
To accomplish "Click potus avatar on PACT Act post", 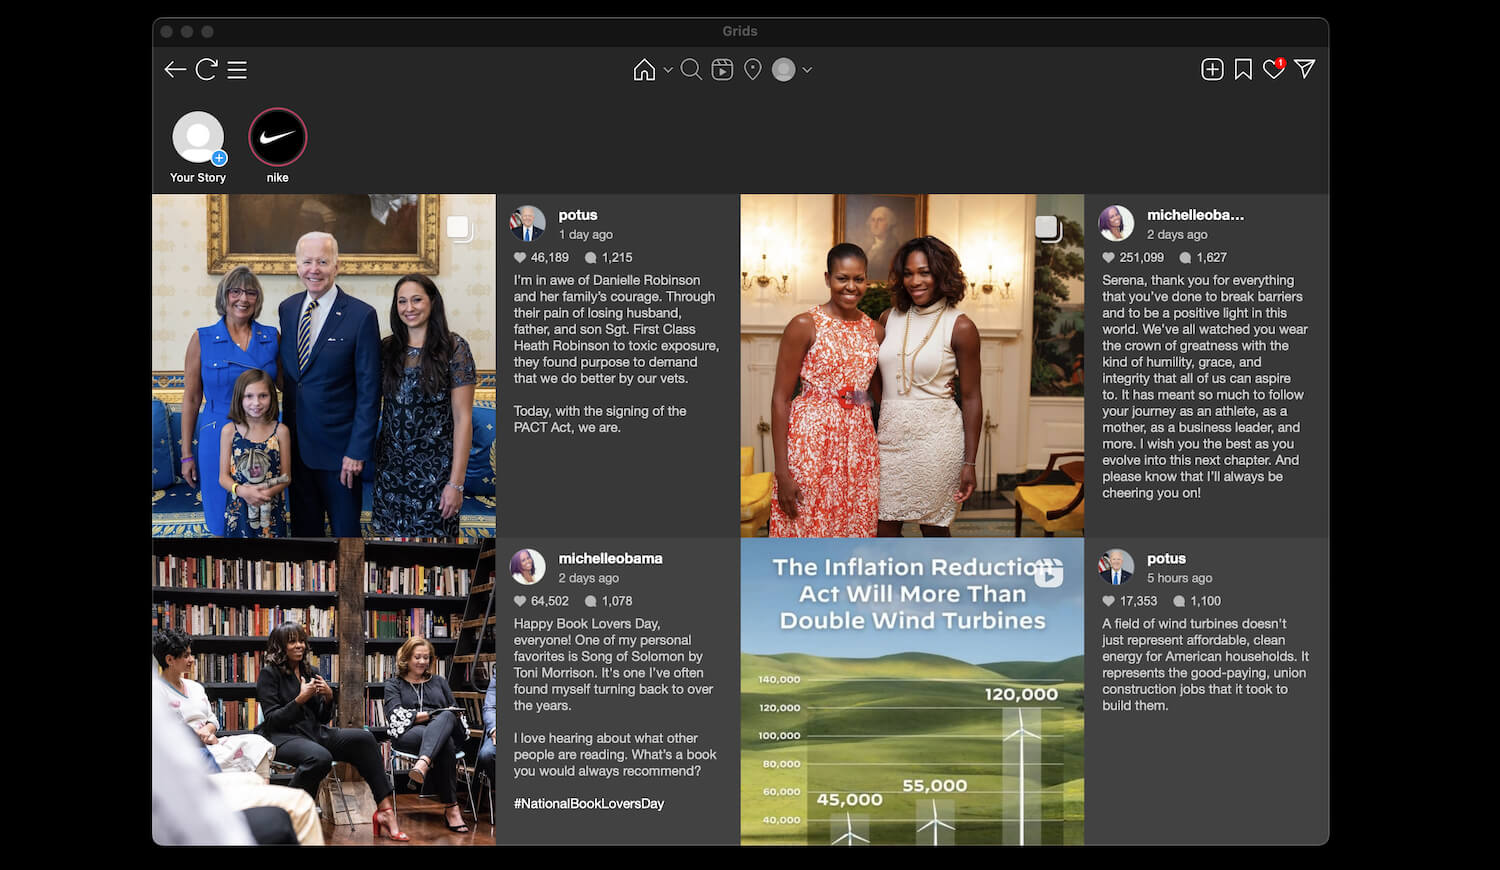I will click(528, 224).
